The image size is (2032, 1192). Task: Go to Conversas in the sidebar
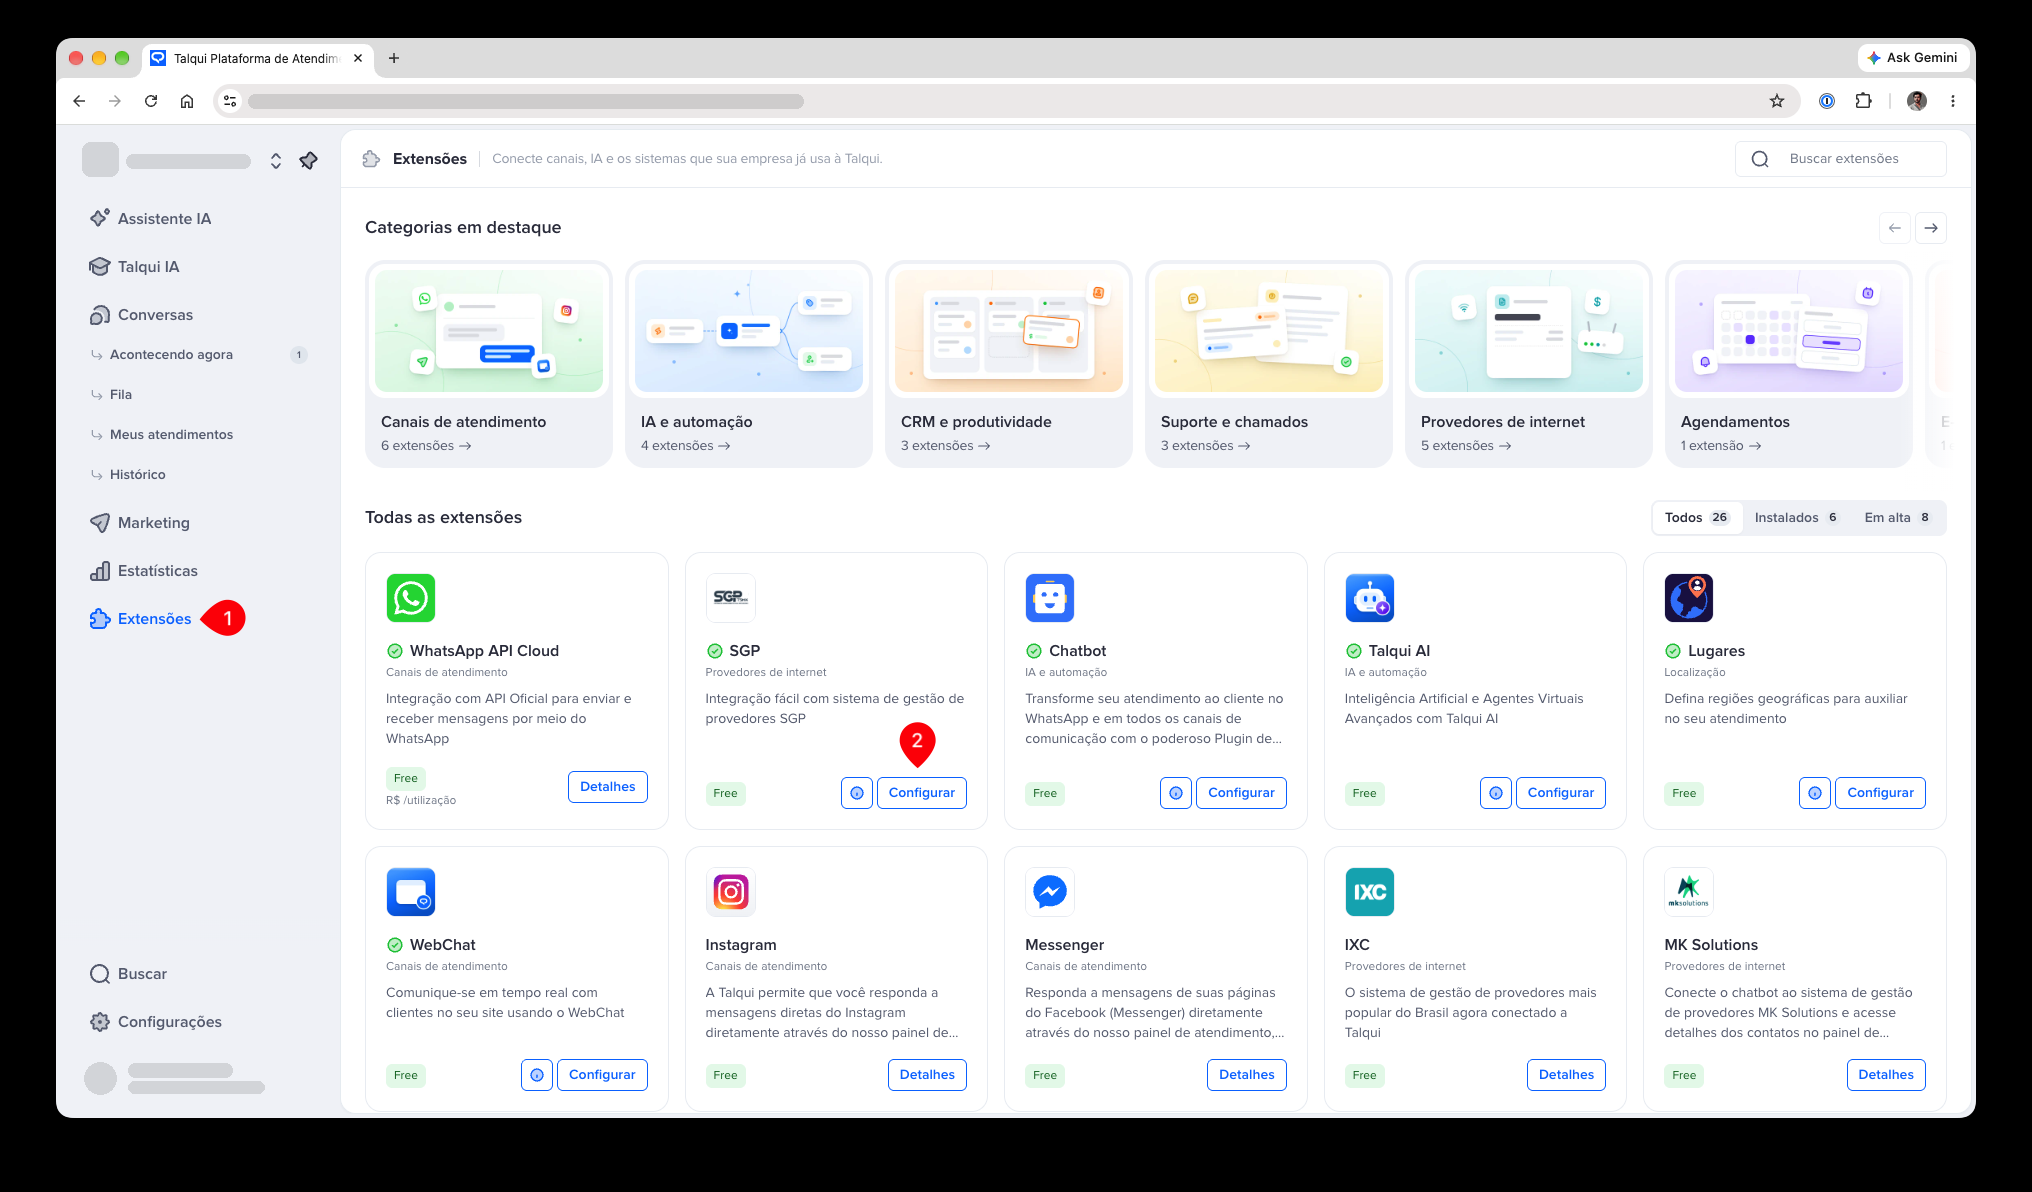[141, 314]
